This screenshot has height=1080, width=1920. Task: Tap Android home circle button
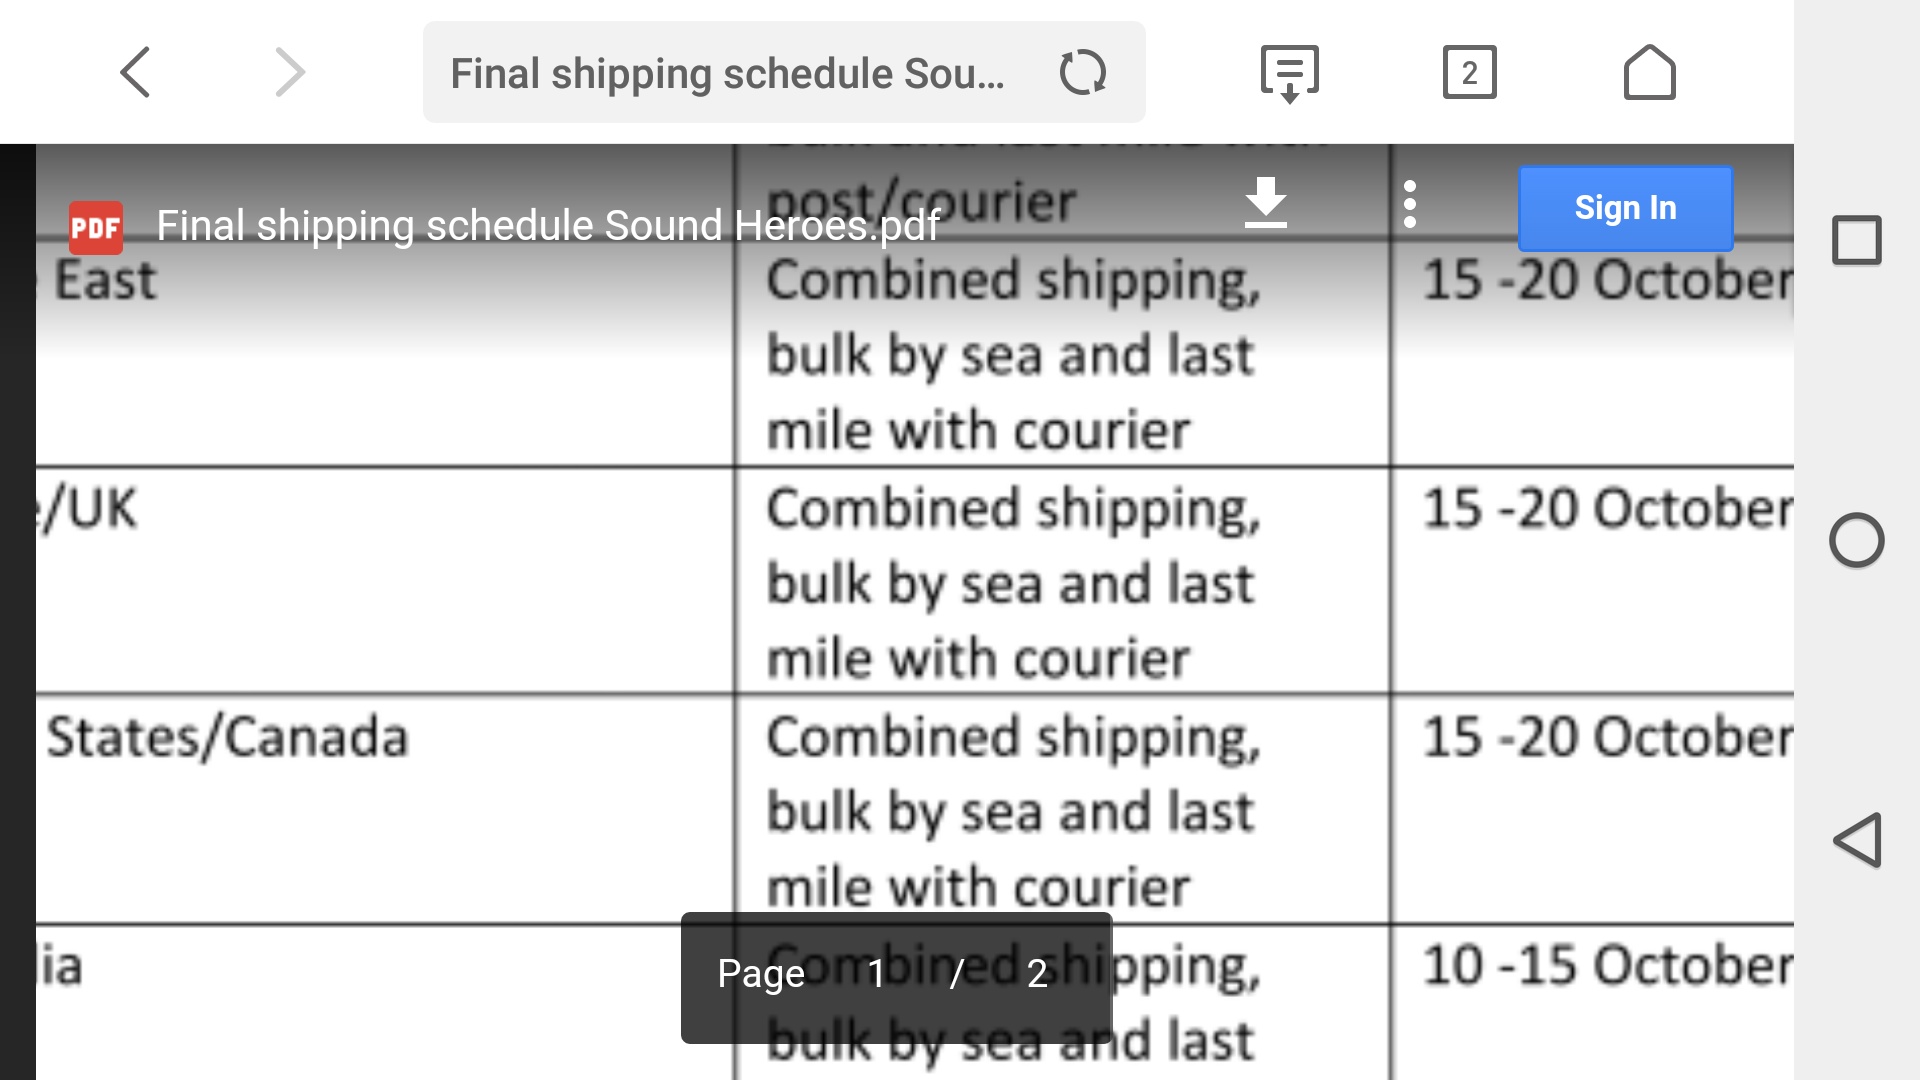pos(1857,540)
